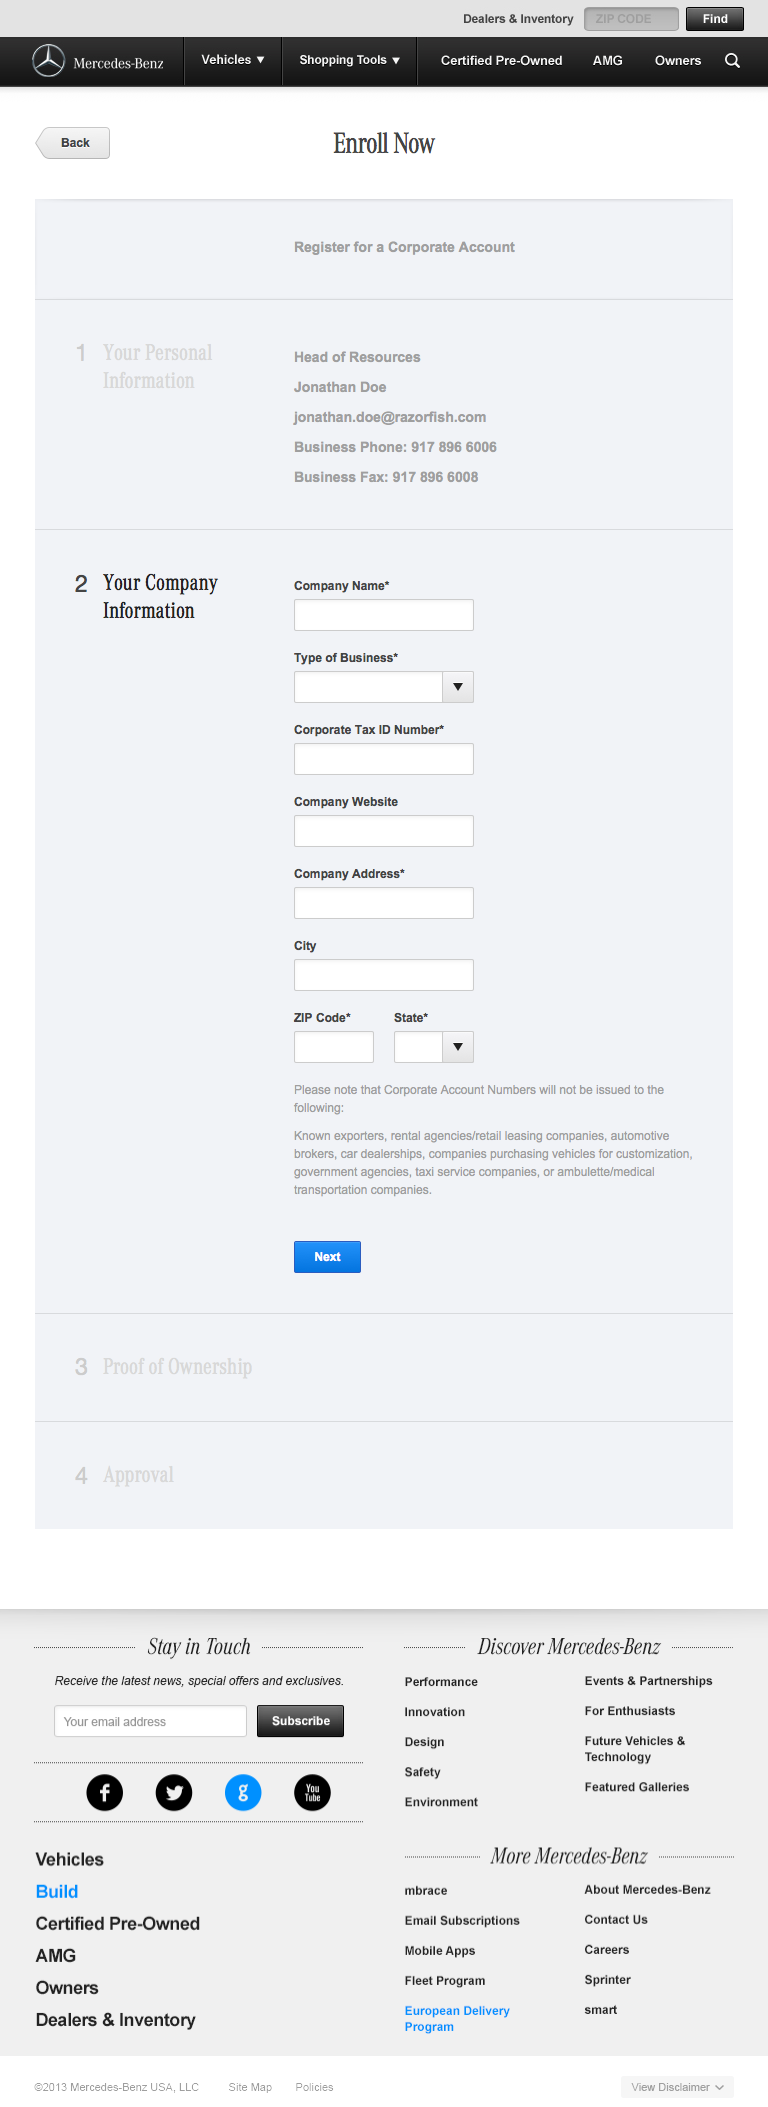The image size is (768, 2107).
Task: Go to Certified Pre-Owned in navigation bar
Action: tap(501, 61)
